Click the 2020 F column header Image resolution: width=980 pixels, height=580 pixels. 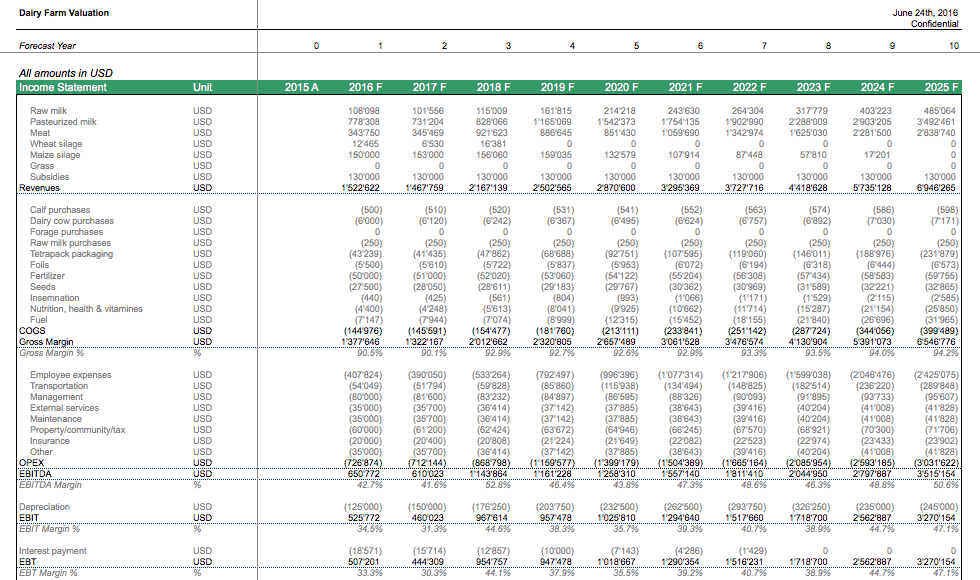point(621,88)
